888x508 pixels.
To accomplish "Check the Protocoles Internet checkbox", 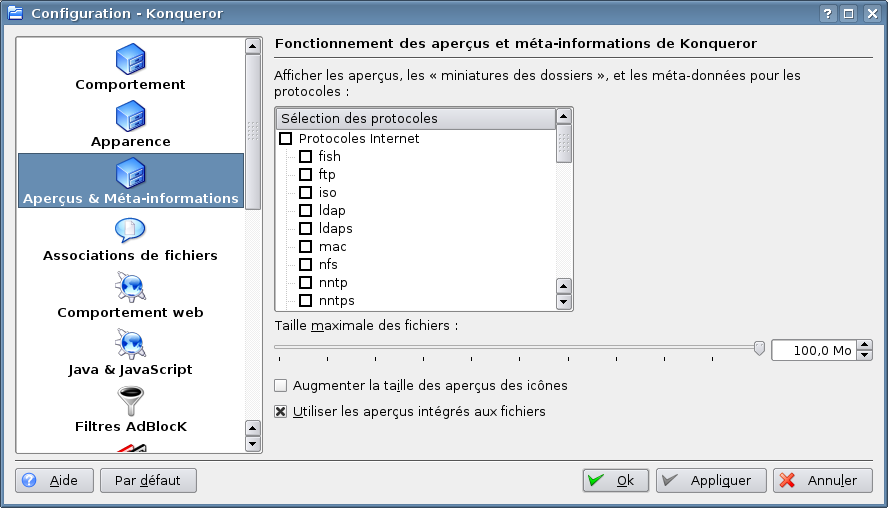I will click(x=286, y=139).
